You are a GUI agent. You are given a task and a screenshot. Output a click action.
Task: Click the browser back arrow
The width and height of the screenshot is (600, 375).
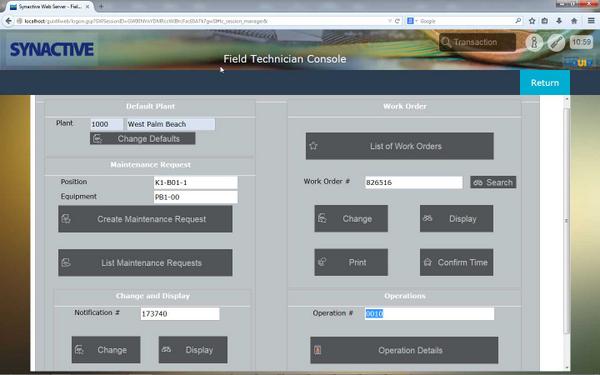(8, 21)
